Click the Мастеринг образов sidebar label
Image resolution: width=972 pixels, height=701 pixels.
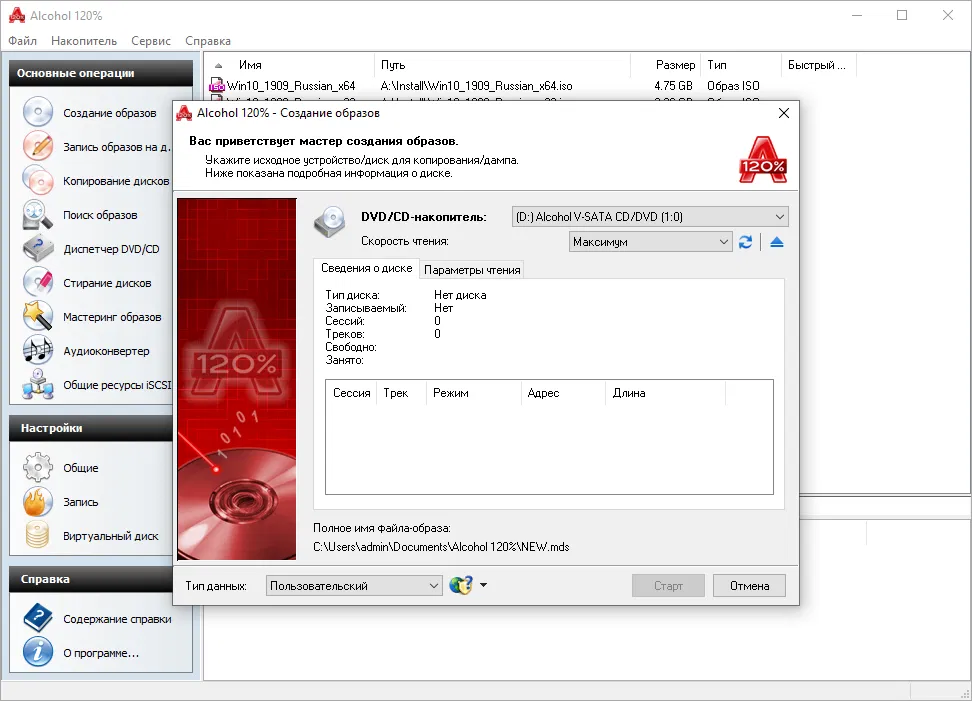[112, 317]
